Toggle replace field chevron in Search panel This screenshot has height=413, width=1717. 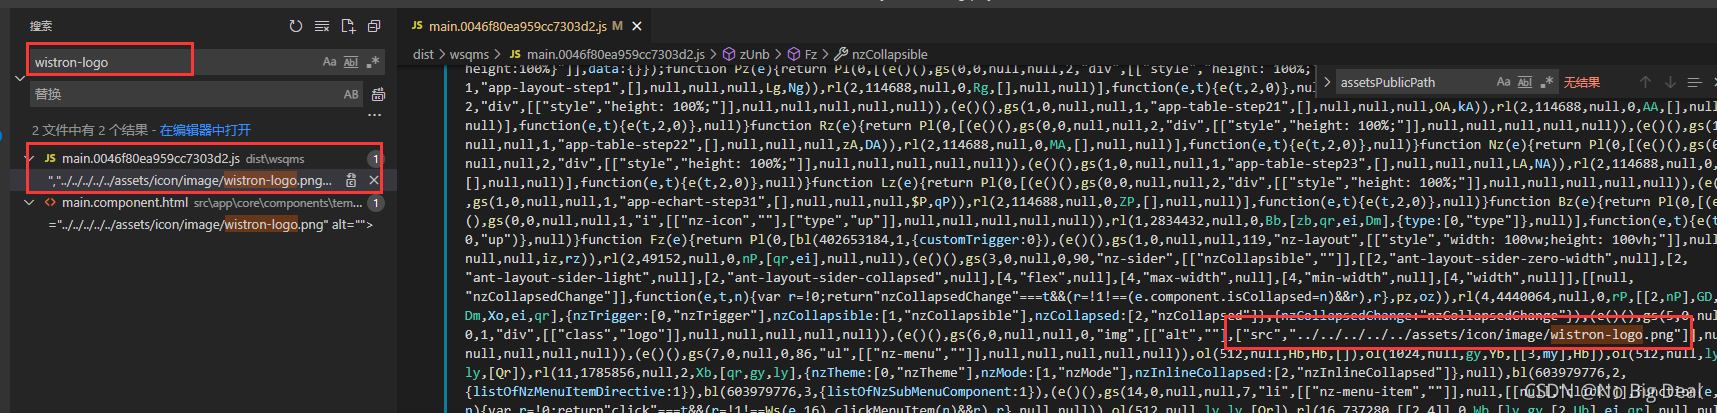(x=19, y=78)
